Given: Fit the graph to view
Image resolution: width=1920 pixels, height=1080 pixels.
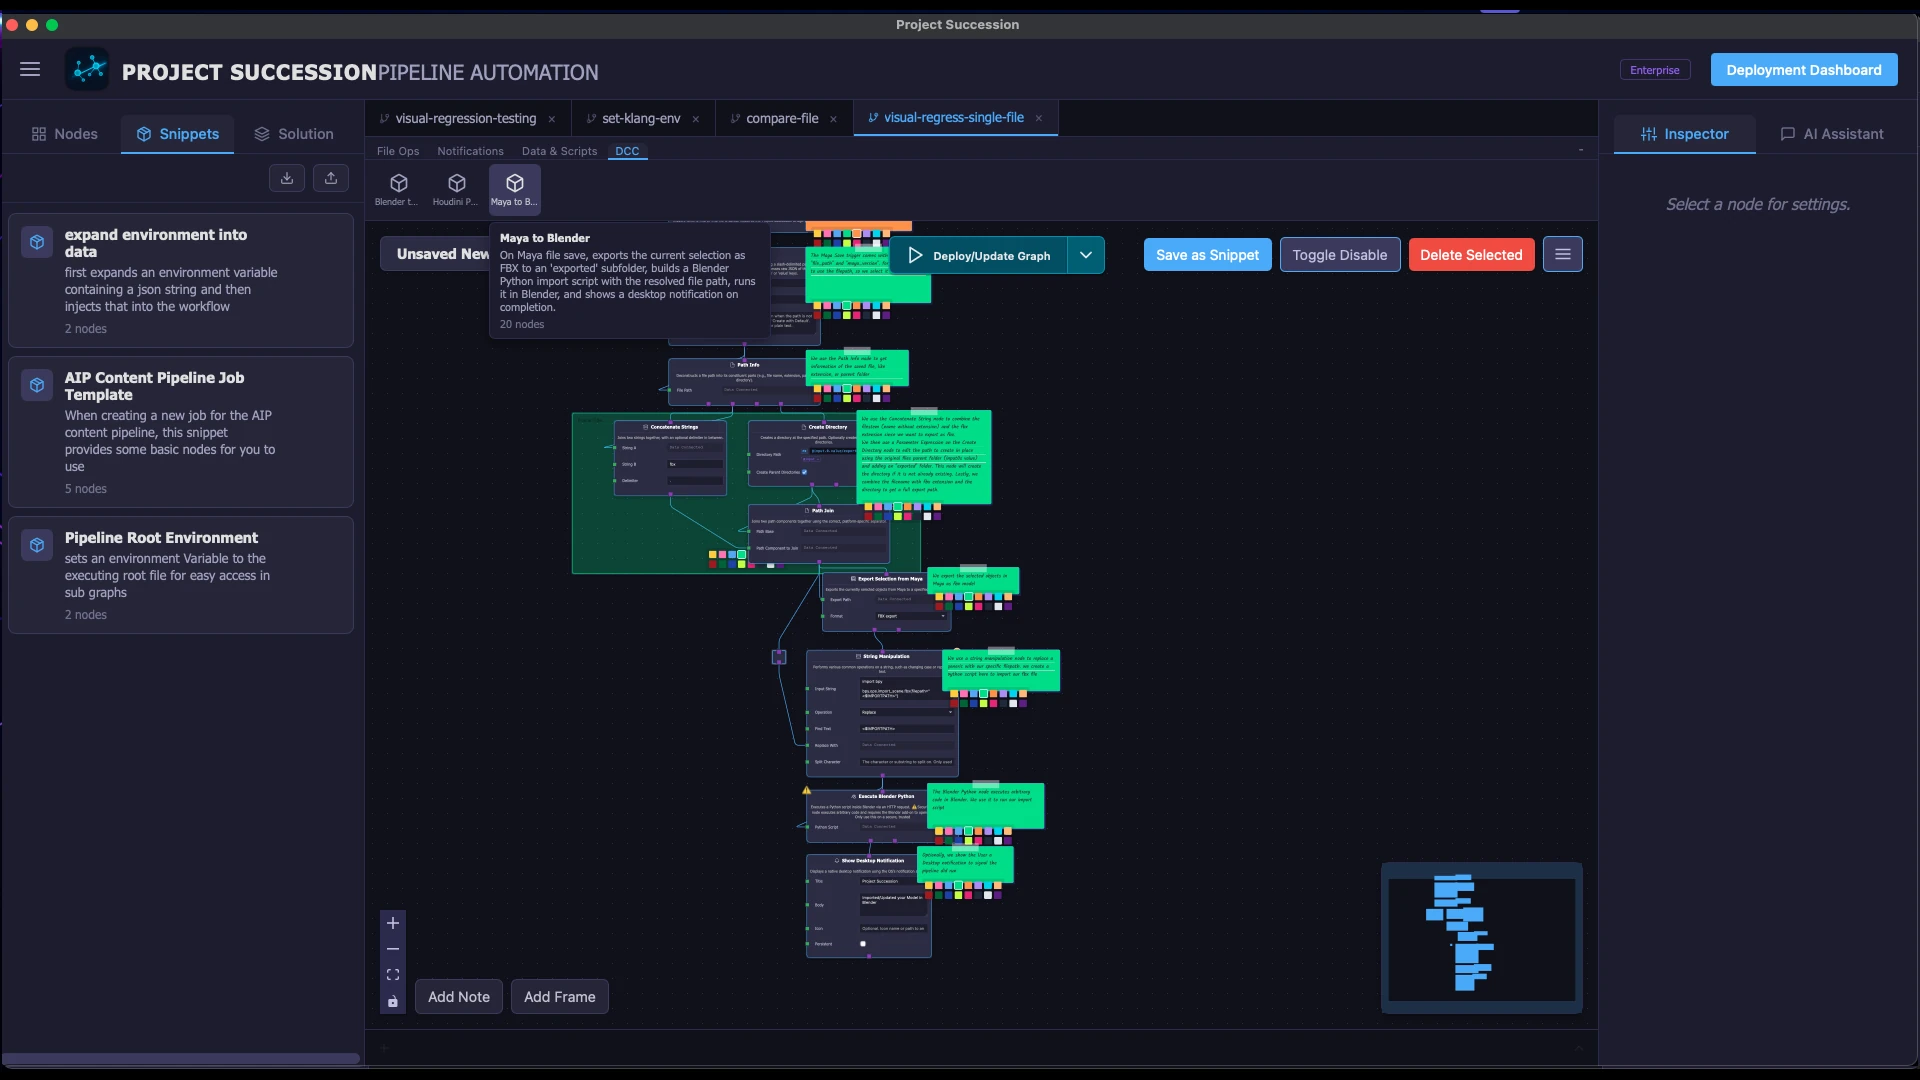Looking at the screenshot, I should 393,975.
